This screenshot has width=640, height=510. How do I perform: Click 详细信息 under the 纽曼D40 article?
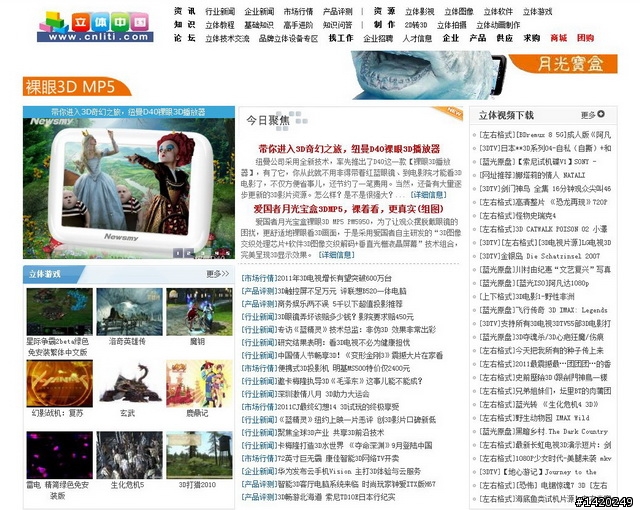[x=428, y=195]
